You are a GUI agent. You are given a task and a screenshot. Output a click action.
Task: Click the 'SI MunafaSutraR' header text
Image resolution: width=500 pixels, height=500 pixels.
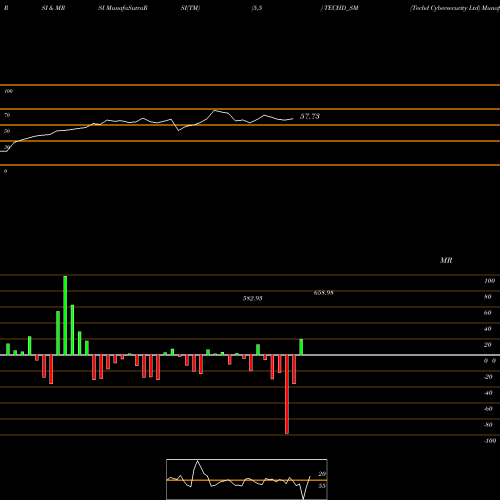tap(123, 8)
